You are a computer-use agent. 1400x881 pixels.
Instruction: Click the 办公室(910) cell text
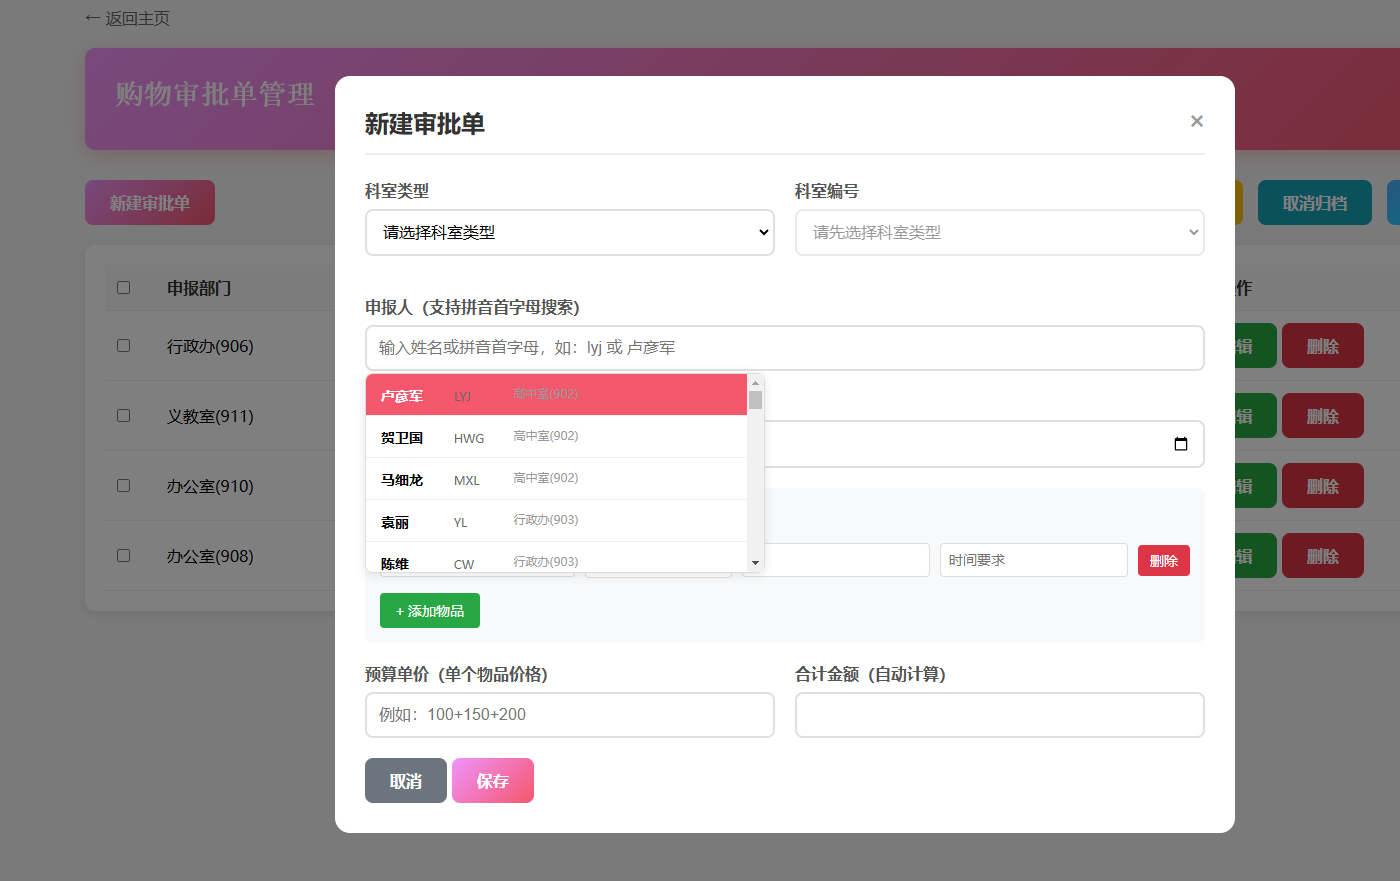click(210, 486)
